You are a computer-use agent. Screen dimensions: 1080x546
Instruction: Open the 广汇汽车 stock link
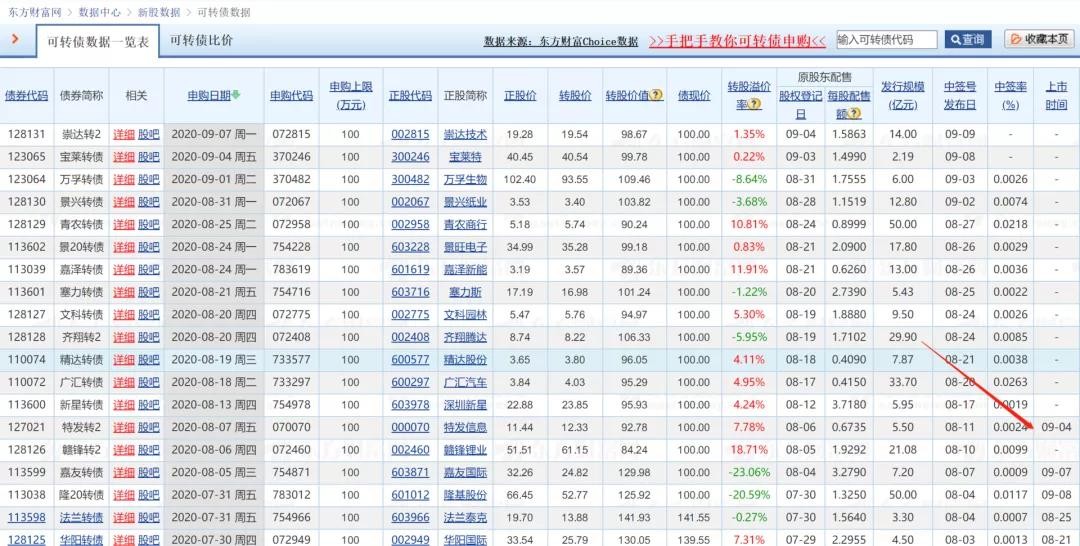[465, 382]
